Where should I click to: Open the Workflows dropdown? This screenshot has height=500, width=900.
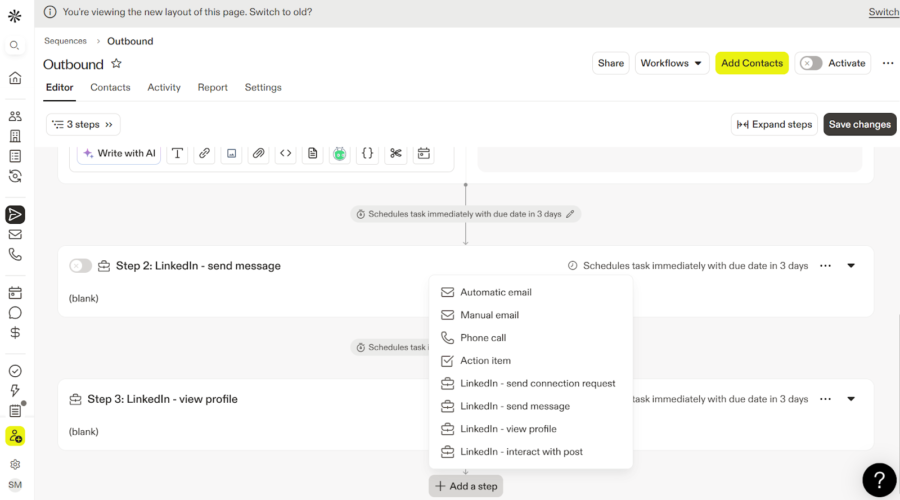click(672, 63)
